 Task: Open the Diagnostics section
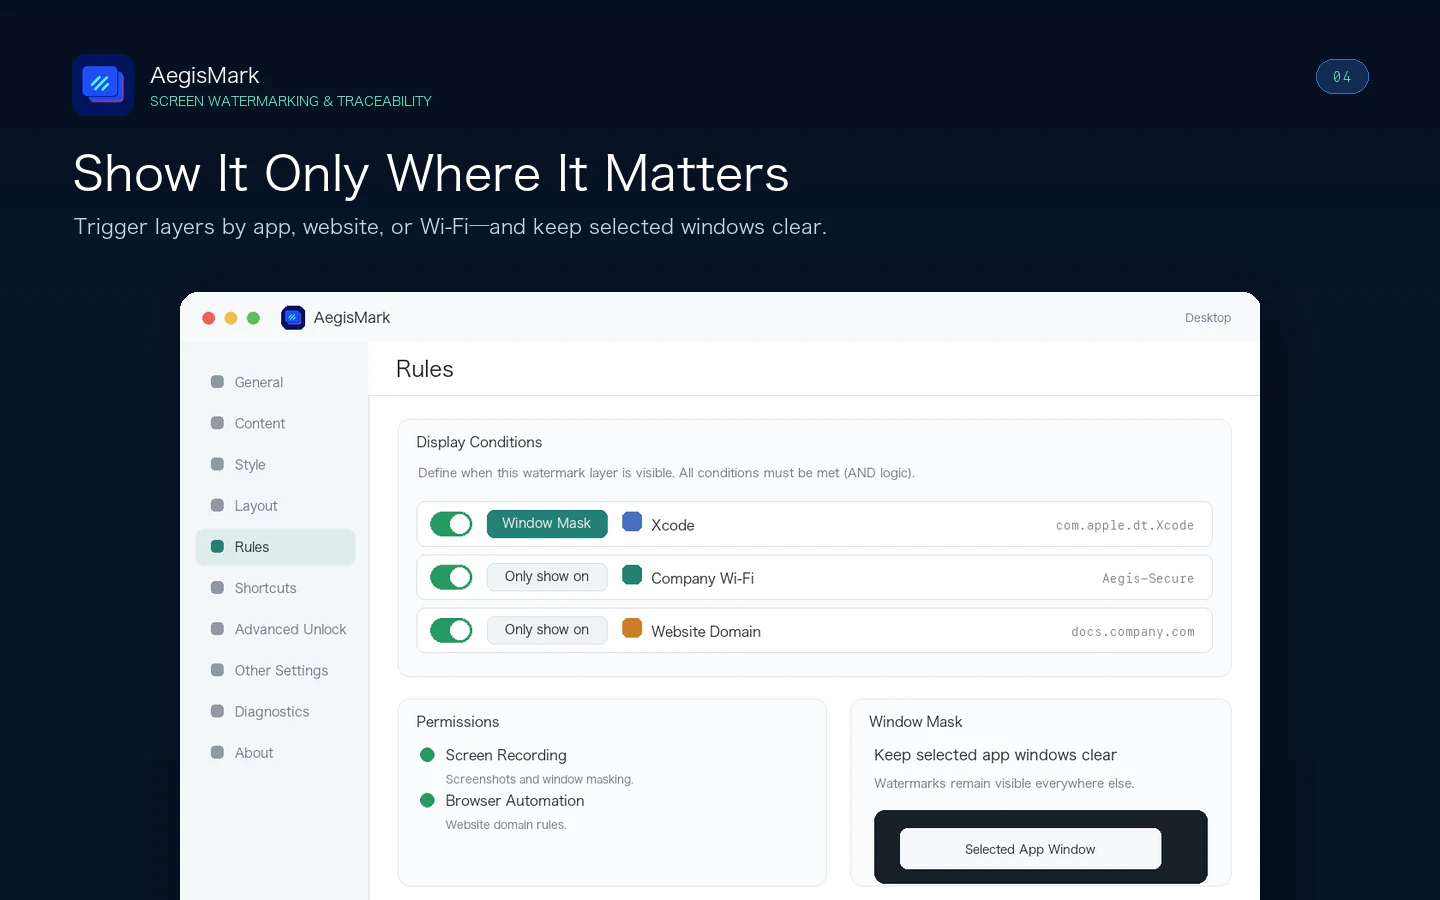click(275, 711)
